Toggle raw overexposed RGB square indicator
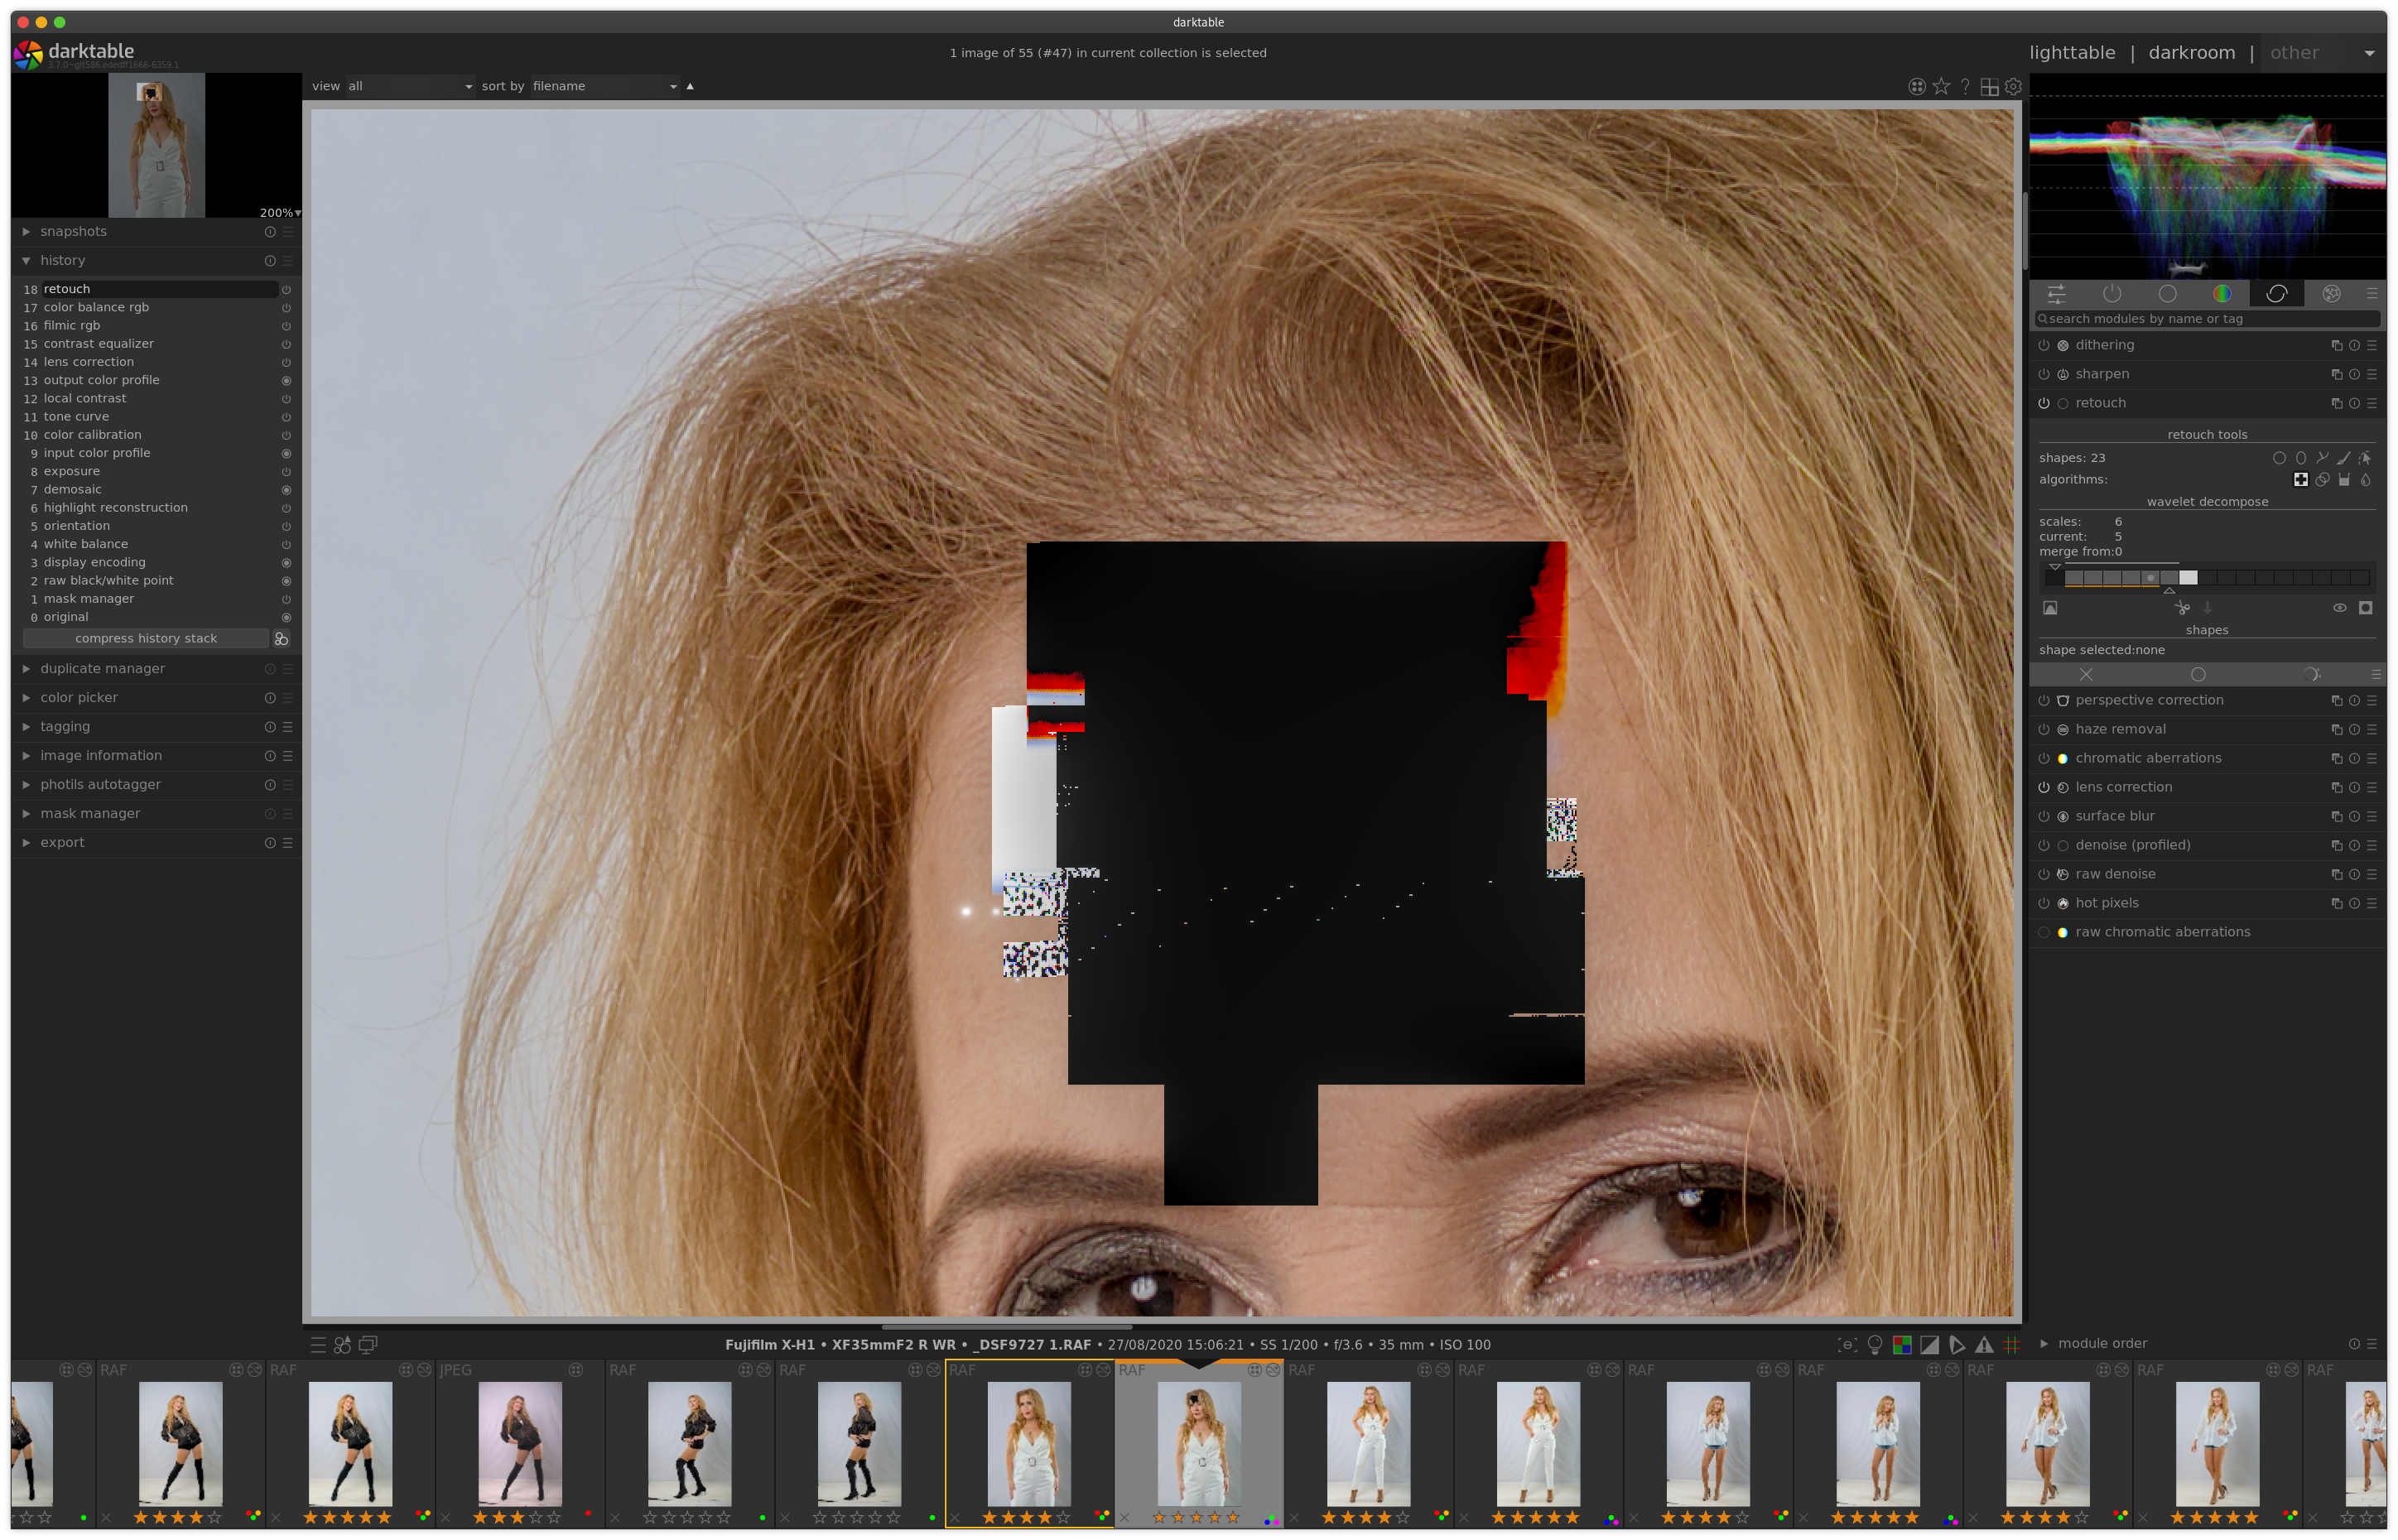The height and width of the screenshot is (1540, 2398). [1902, 1345]
